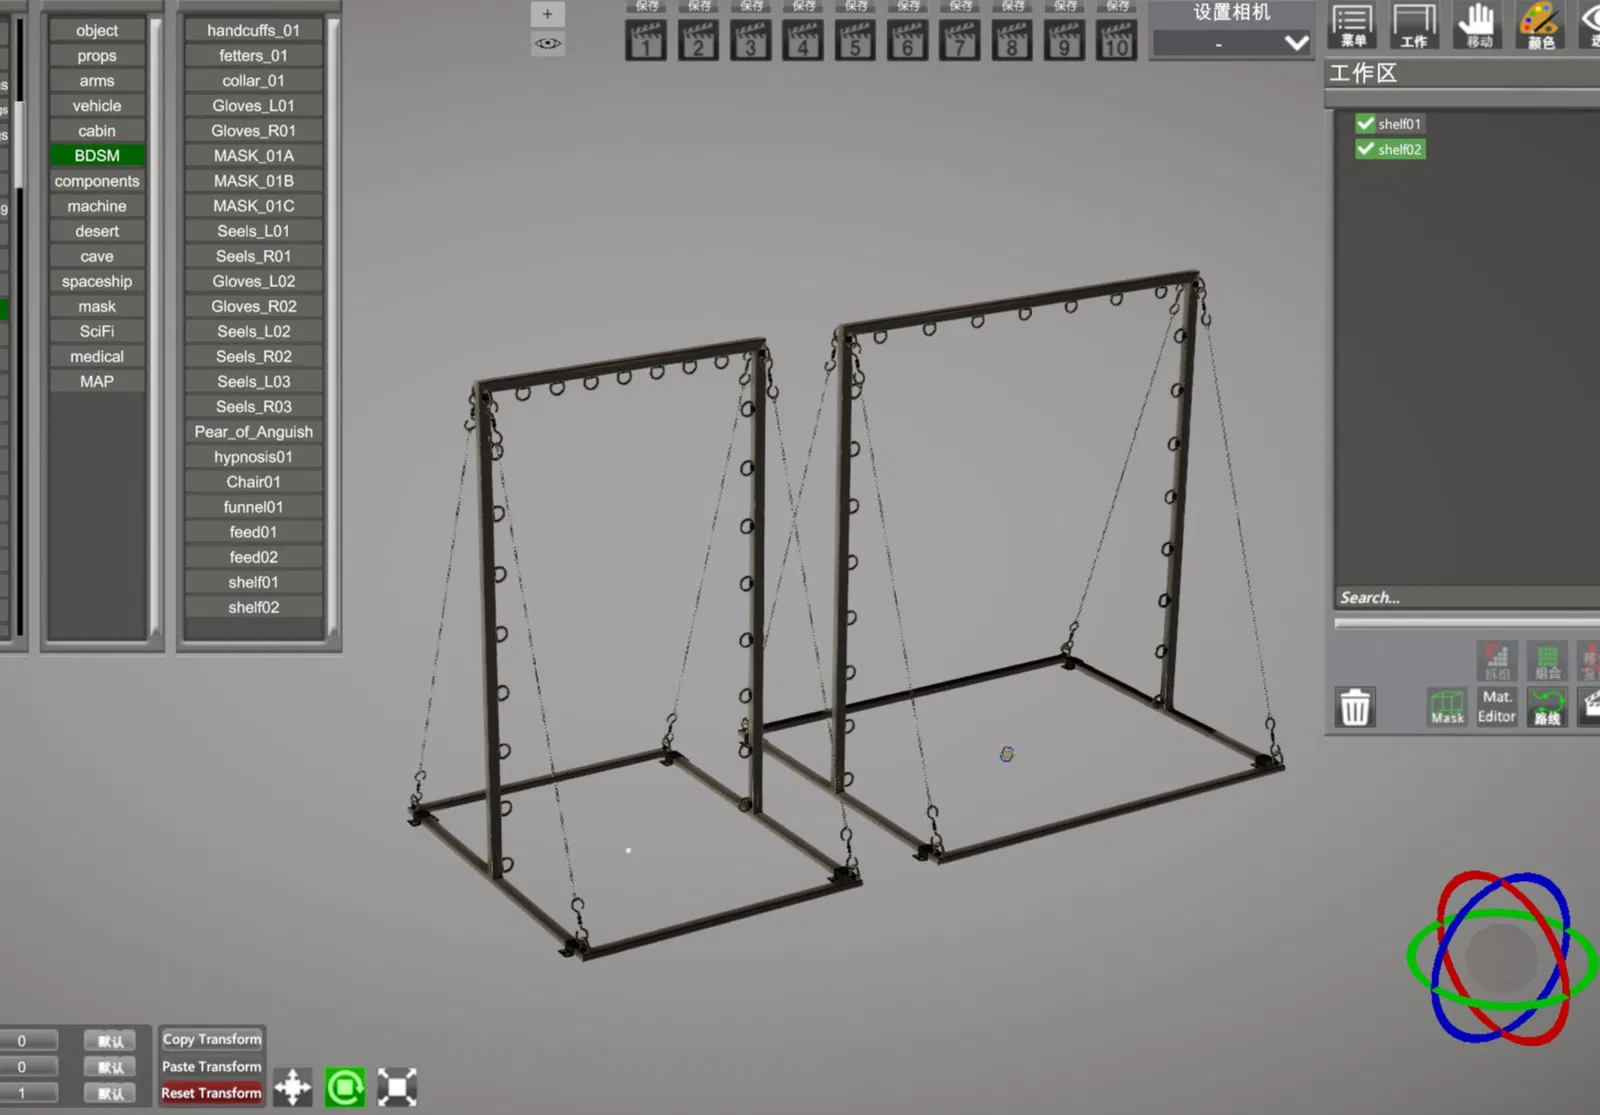Toggle the shelf01 checkbox in workspace list
Viewport: 1600px width, 1115px height.
[1365, 123]
